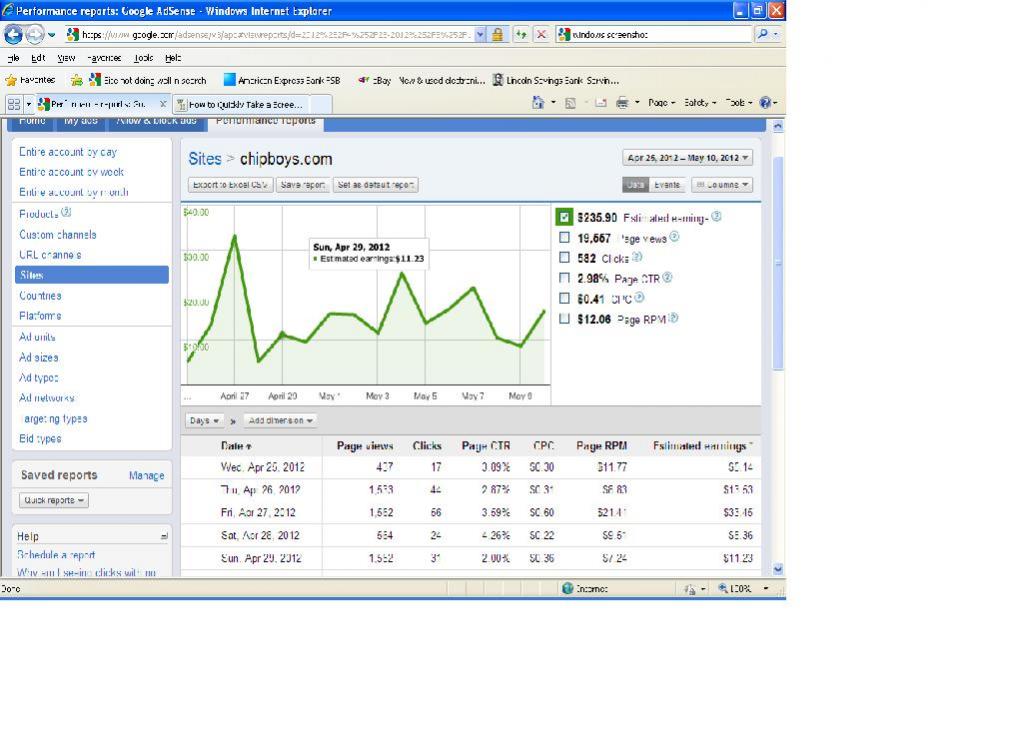Open the Quick Tabs grid icon

tap(14, 104)
